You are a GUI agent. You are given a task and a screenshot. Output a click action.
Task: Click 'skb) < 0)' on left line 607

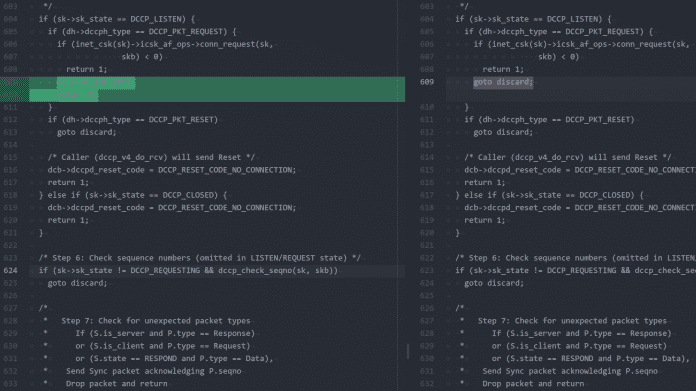[x=142, y=57]
